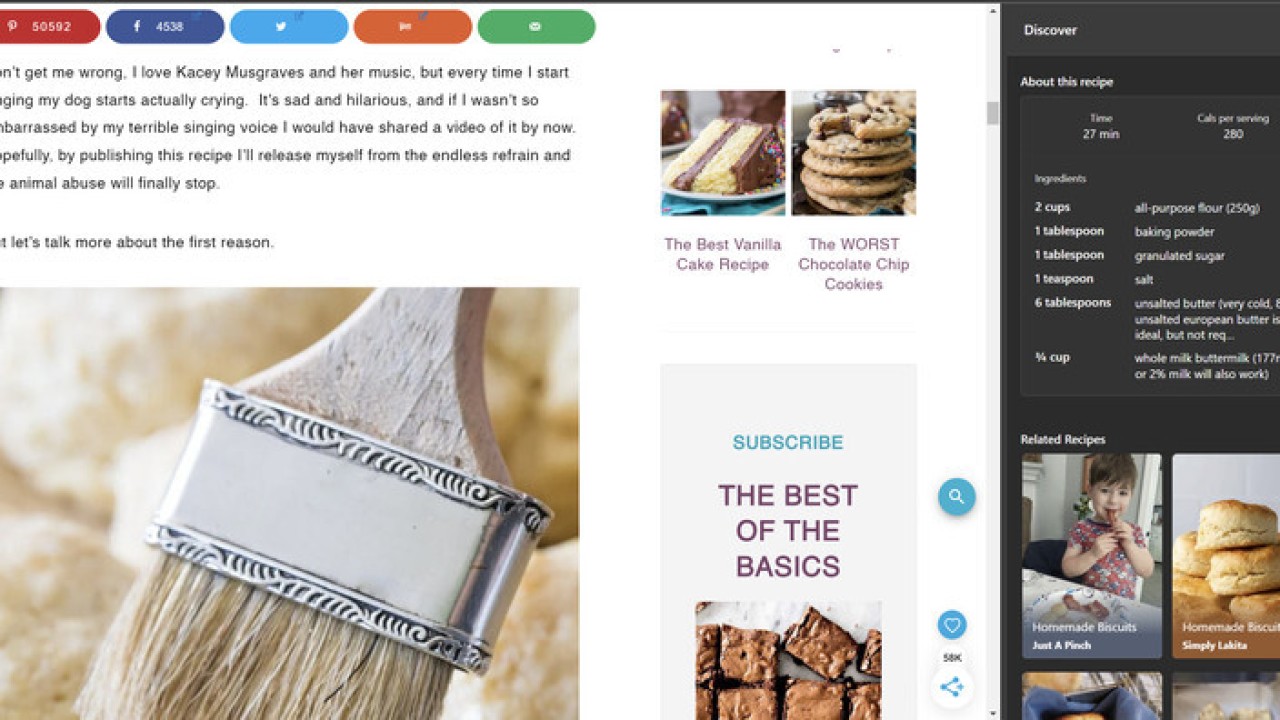Click the floating share icon below 58K

952,687
